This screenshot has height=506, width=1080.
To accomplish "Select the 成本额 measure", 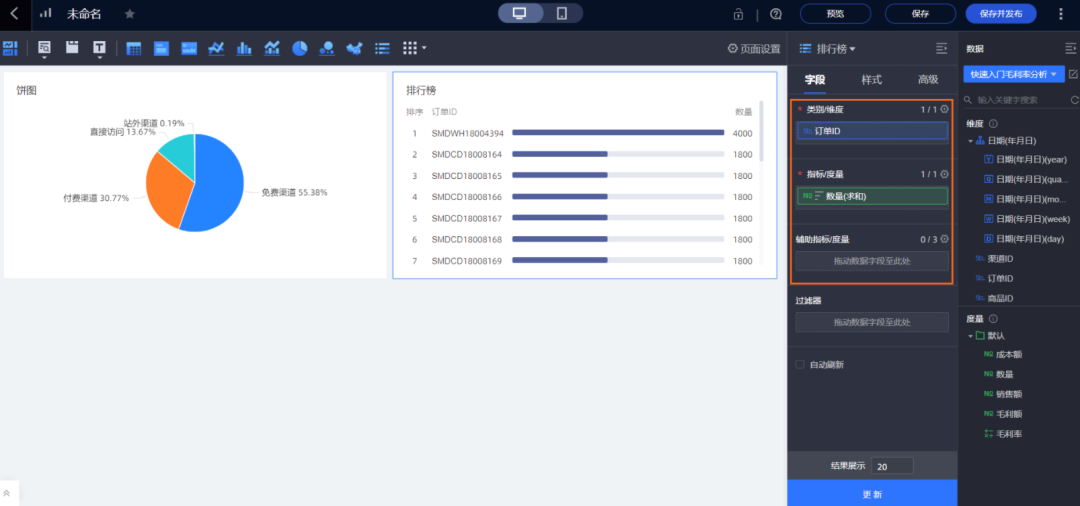I will (1003, 355).
